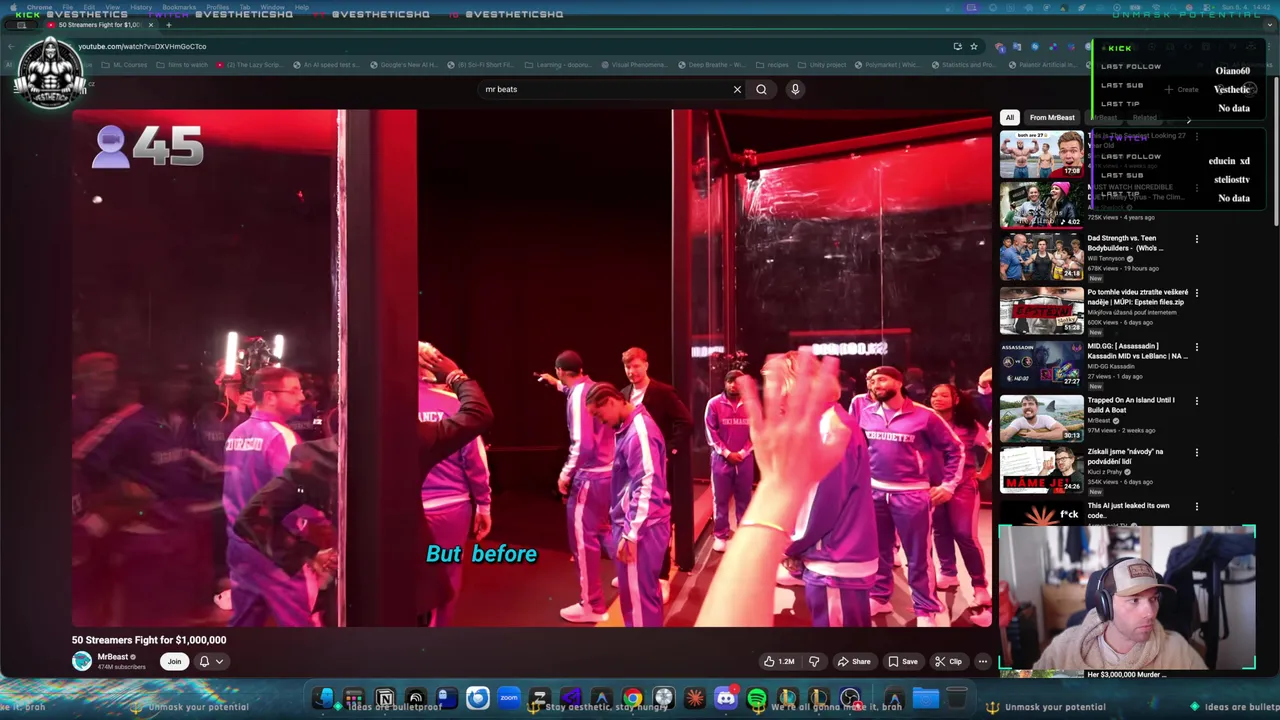Open Google Chrome from the dock
1280x720 pixels.
(633, 698)
